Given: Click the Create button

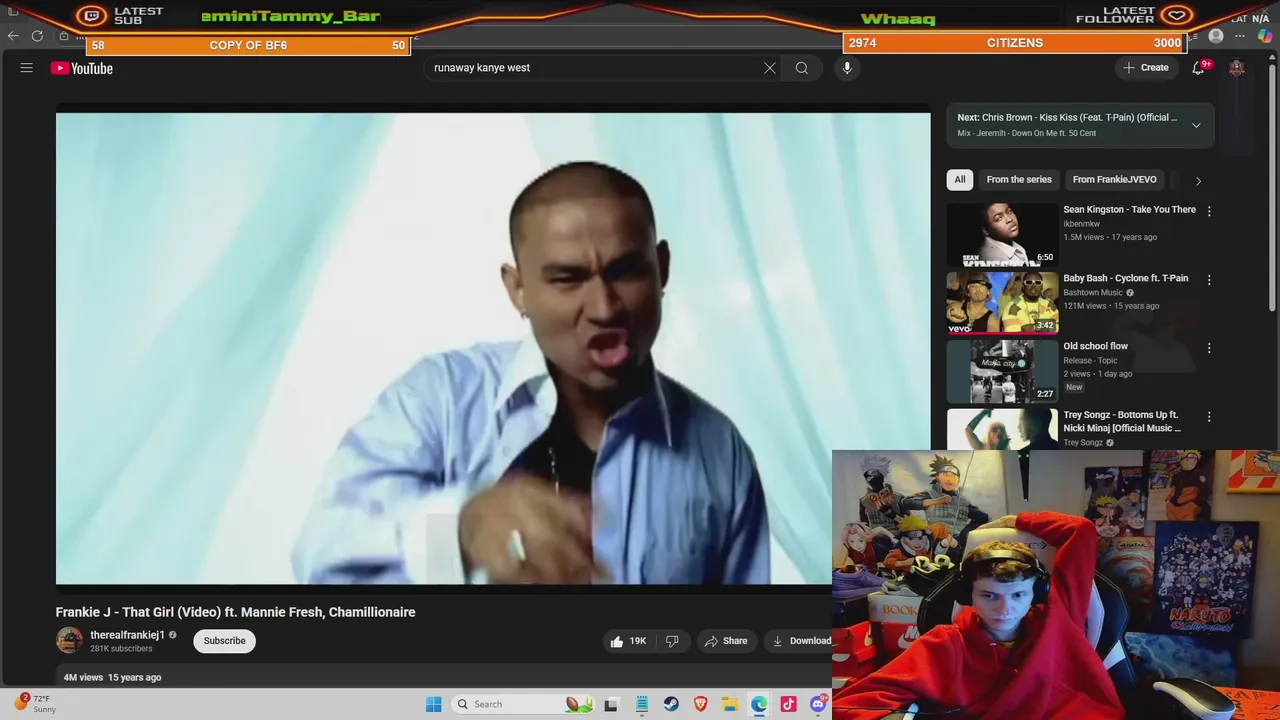Looking at the screenshot, I should click(x=1146, y=68).
